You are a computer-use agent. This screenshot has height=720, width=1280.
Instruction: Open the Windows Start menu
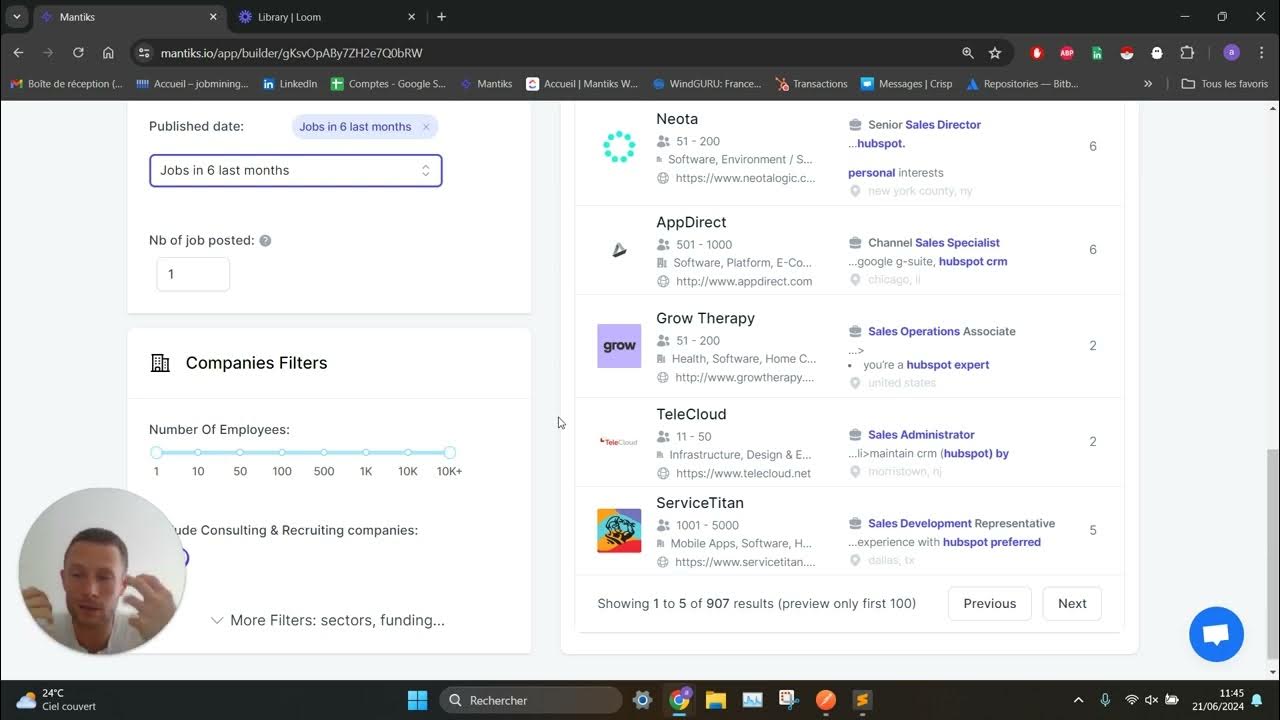click(x=418, y=700)
